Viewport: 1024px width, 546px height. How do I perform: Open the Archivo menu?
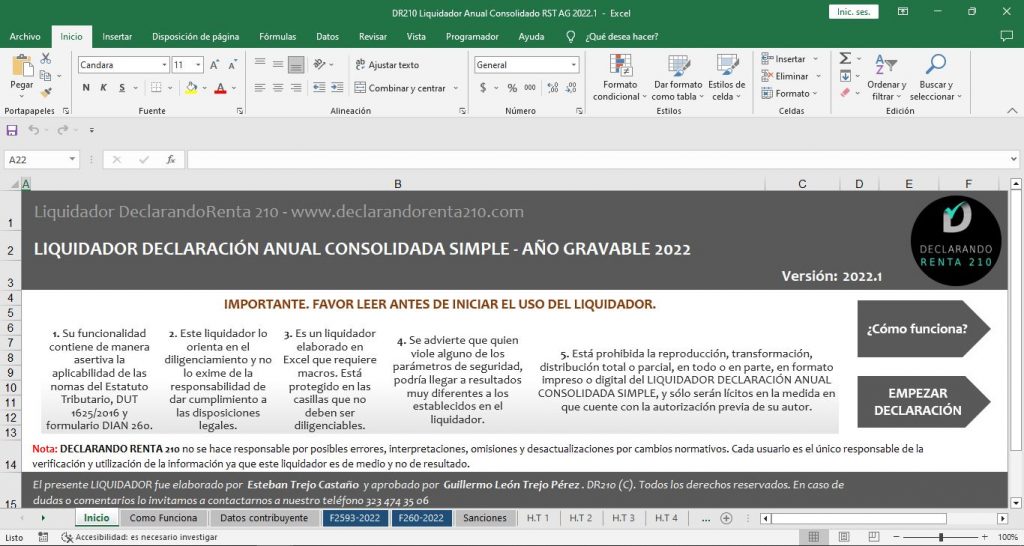(25, 37)
